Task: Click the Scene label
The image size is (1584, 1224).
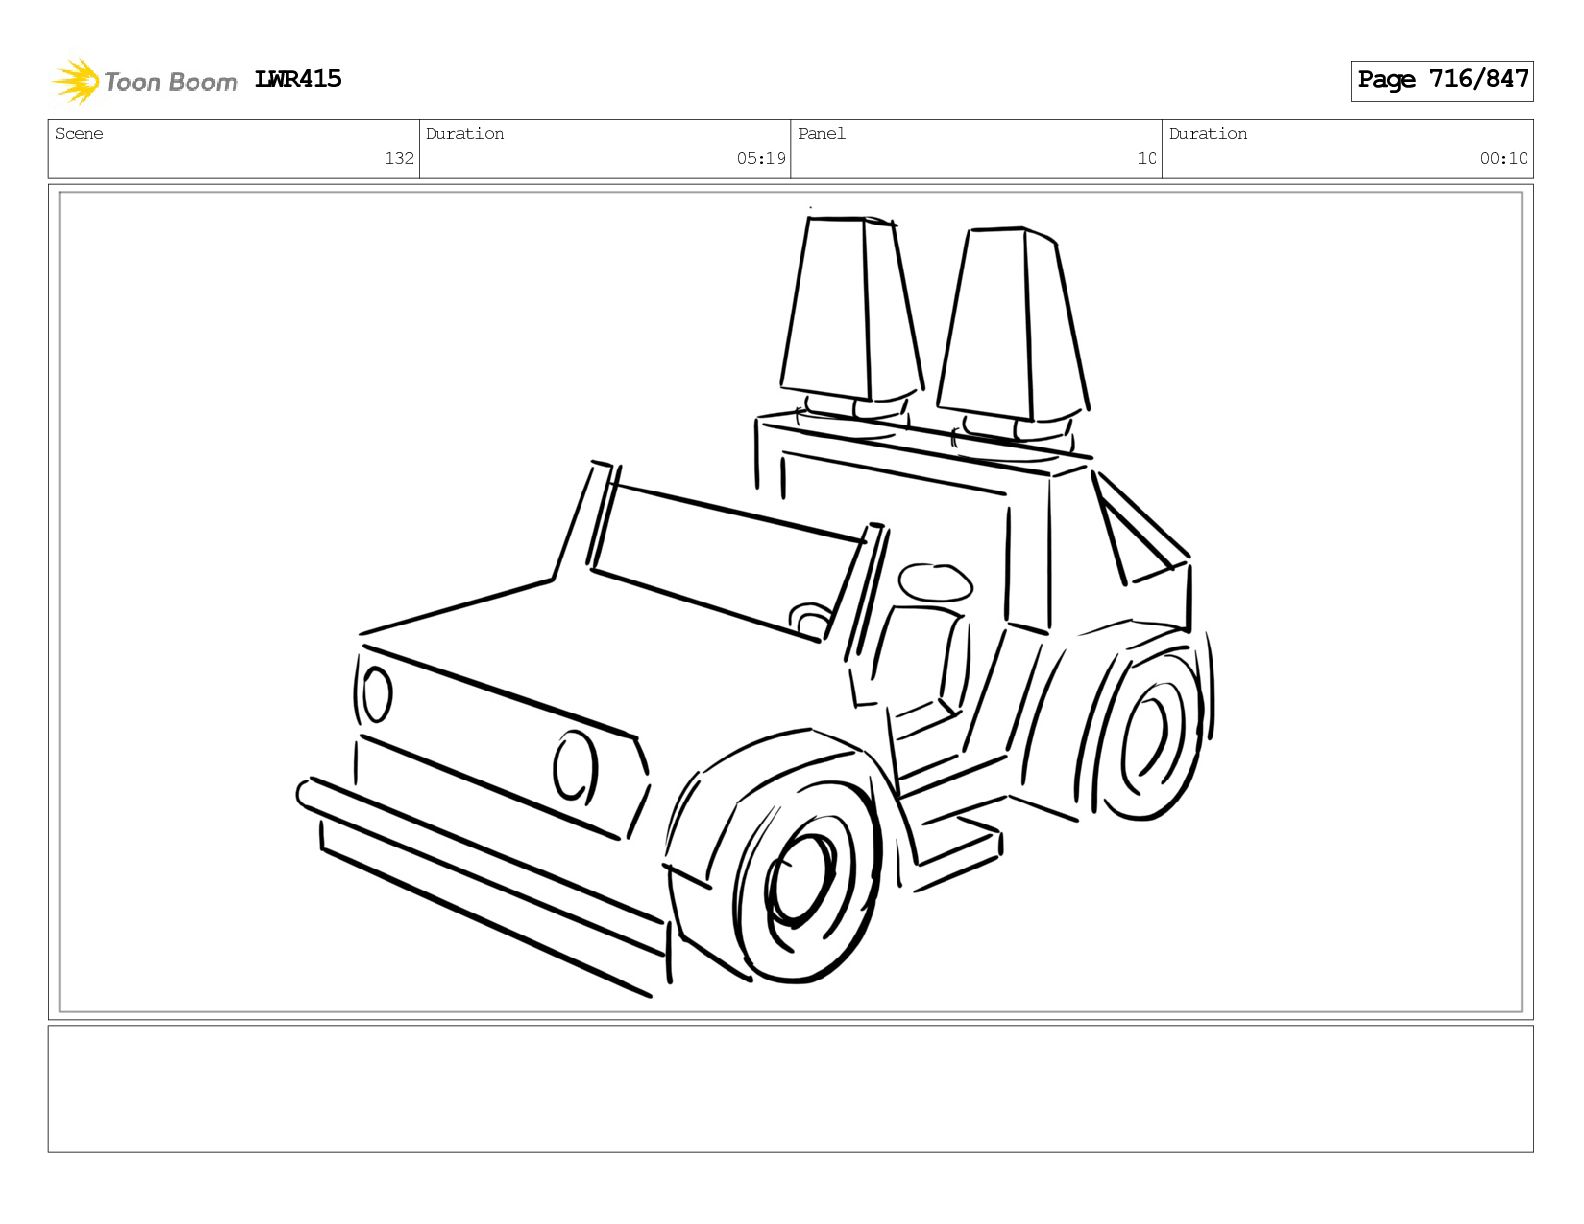Action: [x=79, y=134]
